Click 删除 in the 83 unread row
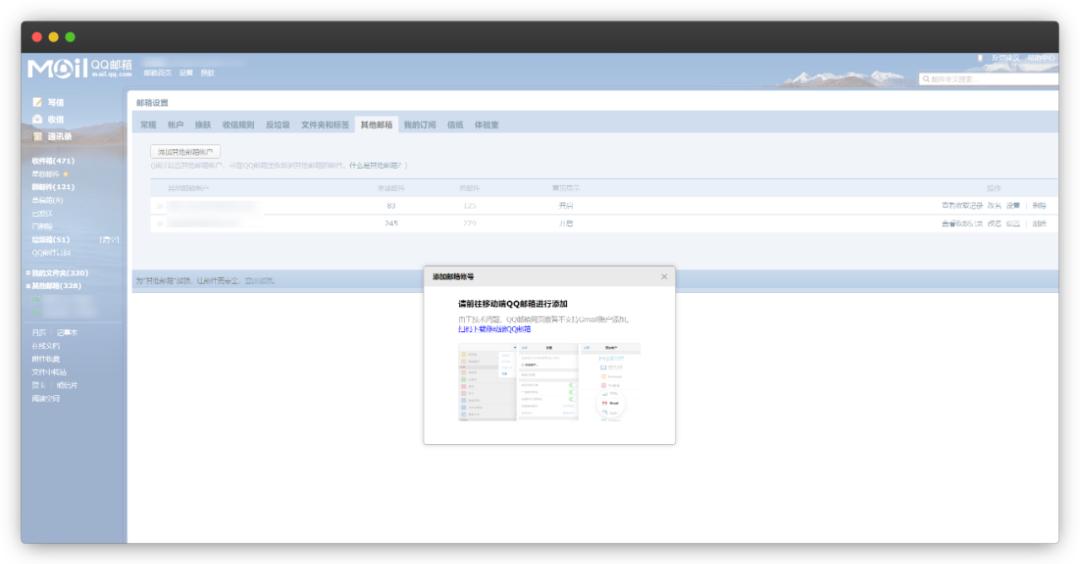This screenshot has height=564, width=1080. [1039, 206]
